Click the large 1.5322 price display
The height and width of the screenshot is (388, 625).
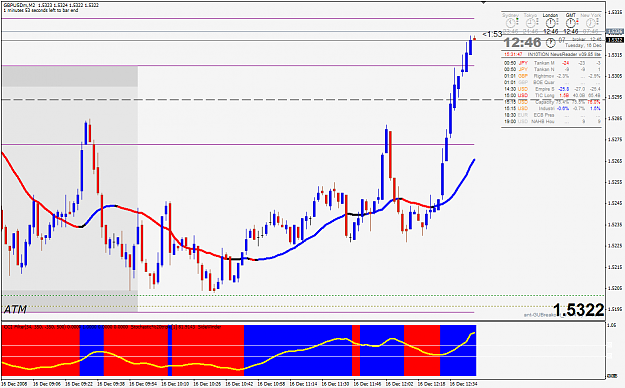click(x=578, y=310)
